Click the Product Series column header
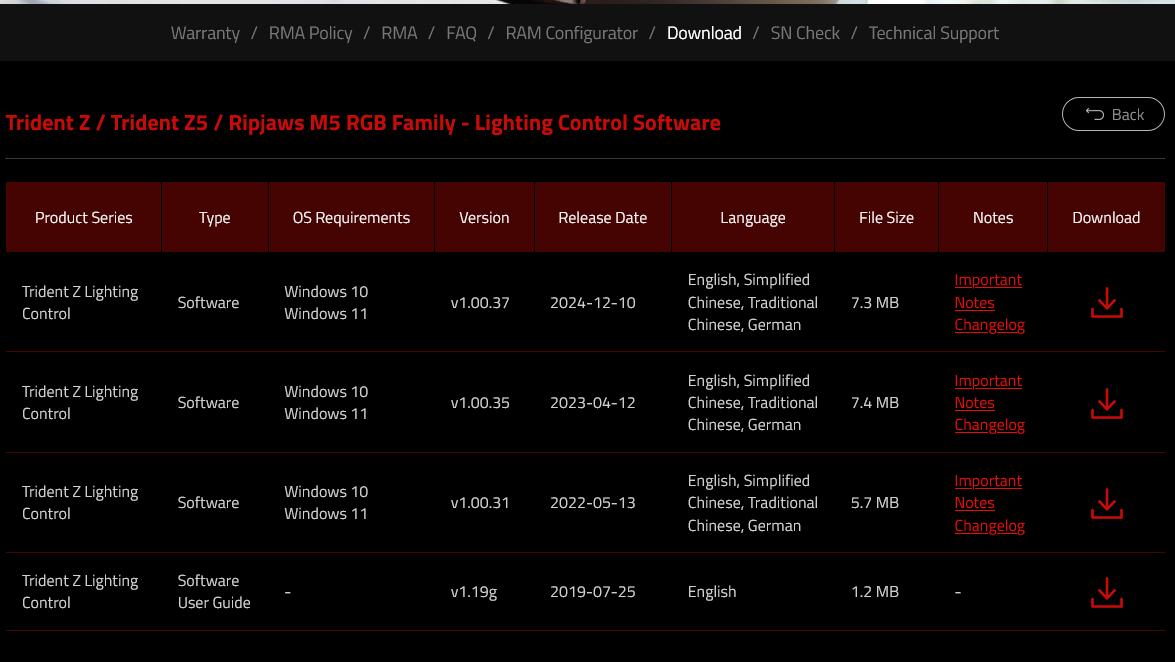The width and height of the screenshot is (1175, 662). click(83, 217)
